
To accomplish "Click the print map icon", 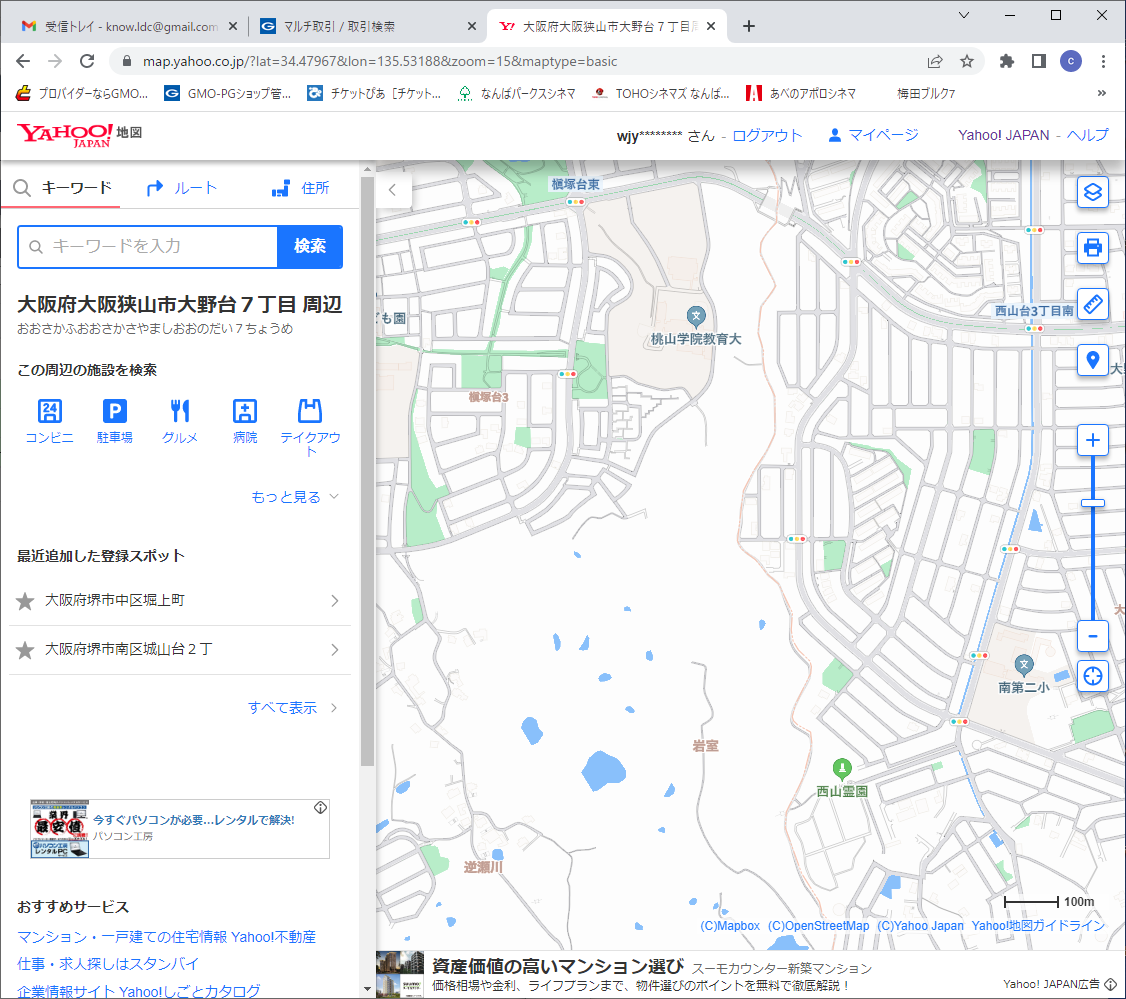I will pos(1093,247).
